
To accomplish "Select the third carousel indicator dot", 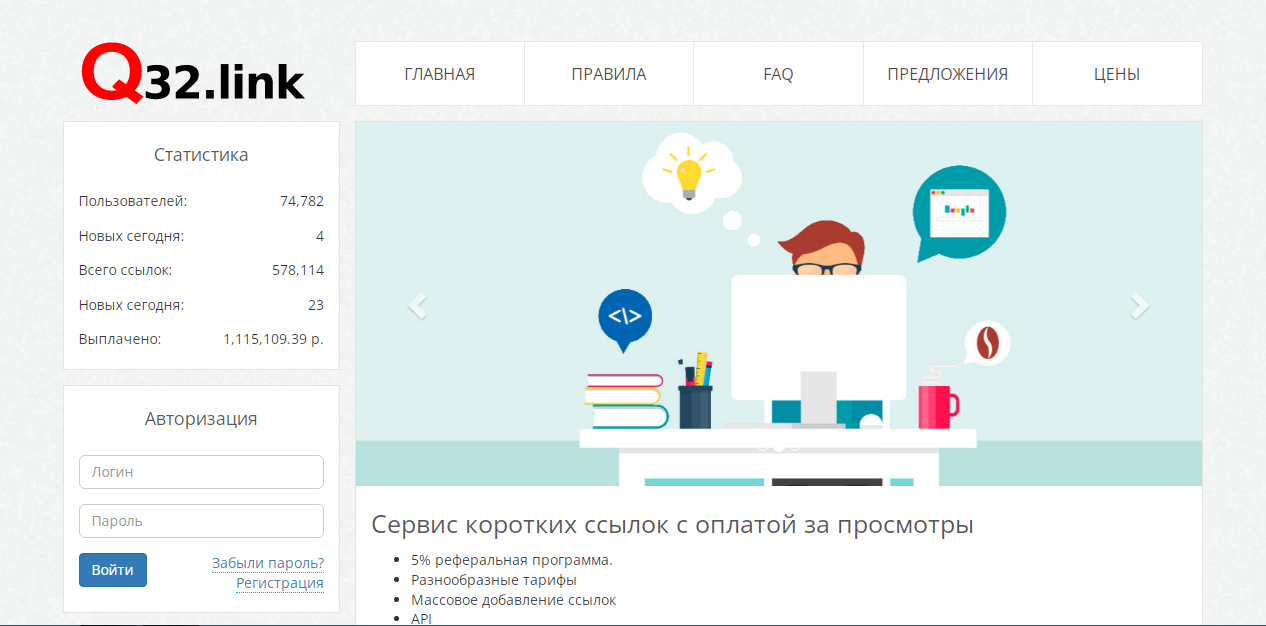I will coord(795,447).
